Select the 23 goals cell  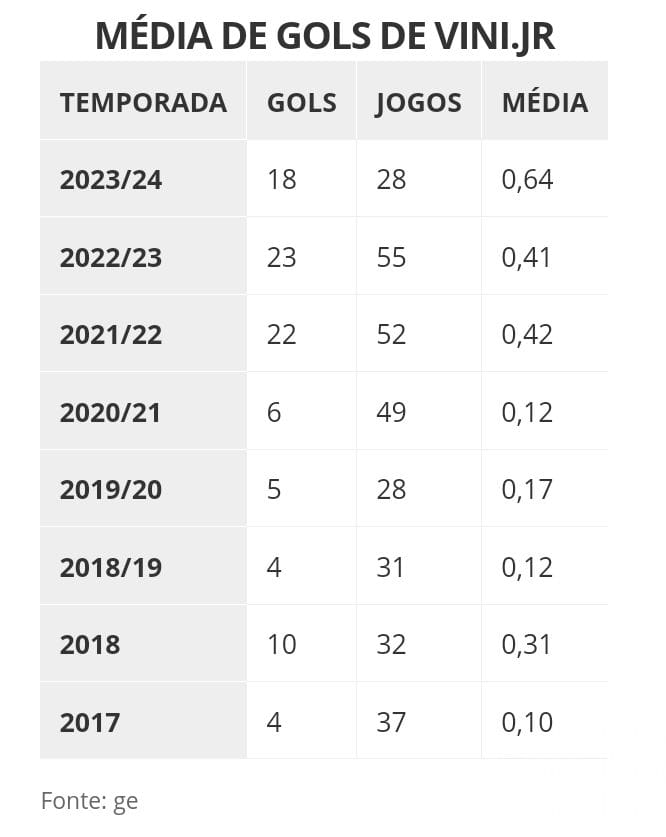pos(282,258)
